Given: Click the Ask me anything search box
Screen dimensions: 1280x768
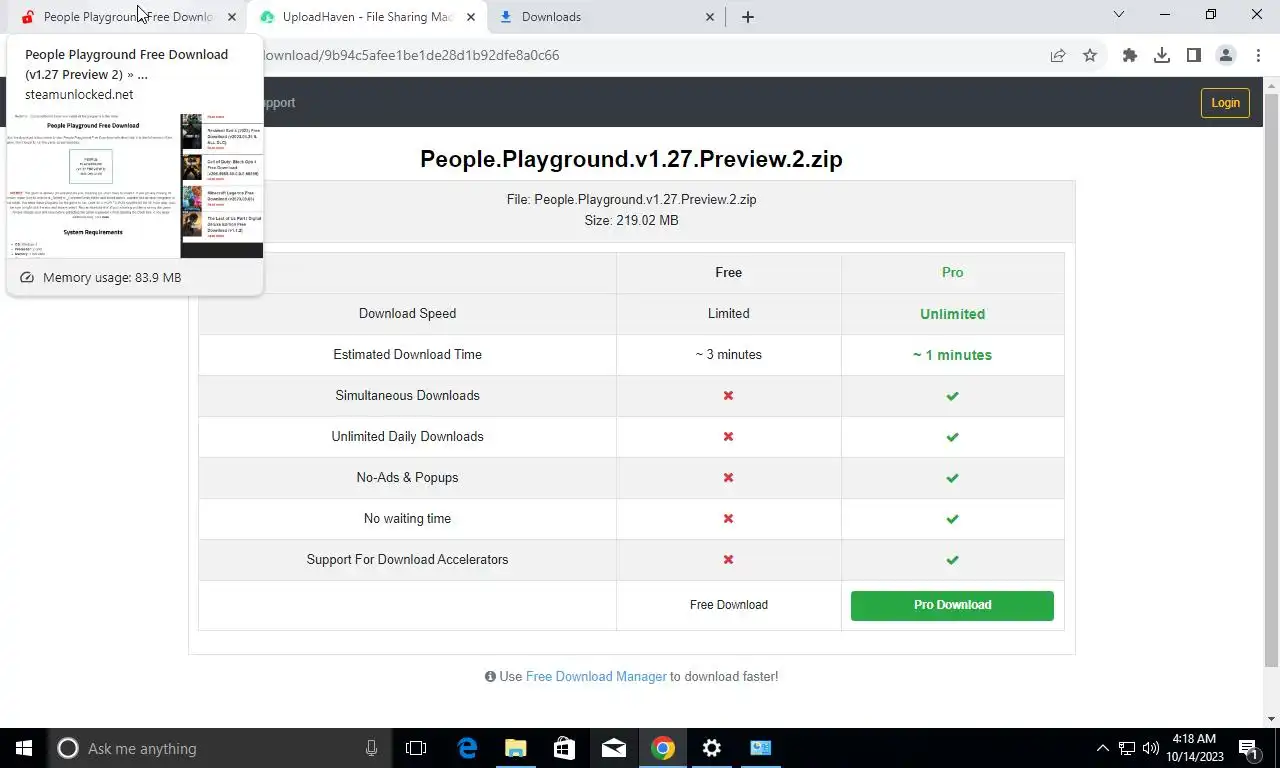Looking at the screenshot, I should click(220, 748).
